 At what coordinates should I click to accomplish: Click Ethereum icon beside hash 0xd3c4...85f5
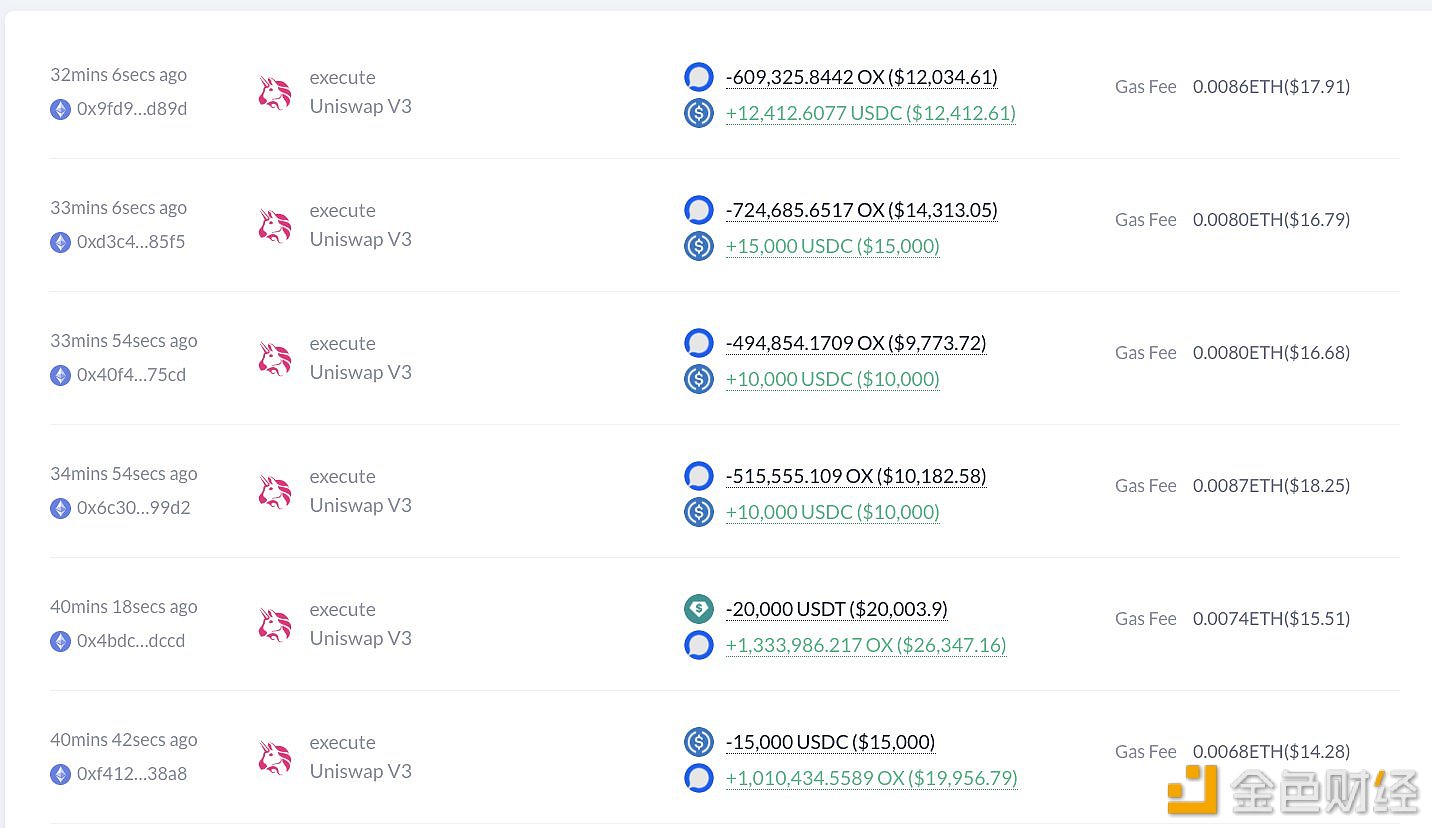tap(61, 242)
